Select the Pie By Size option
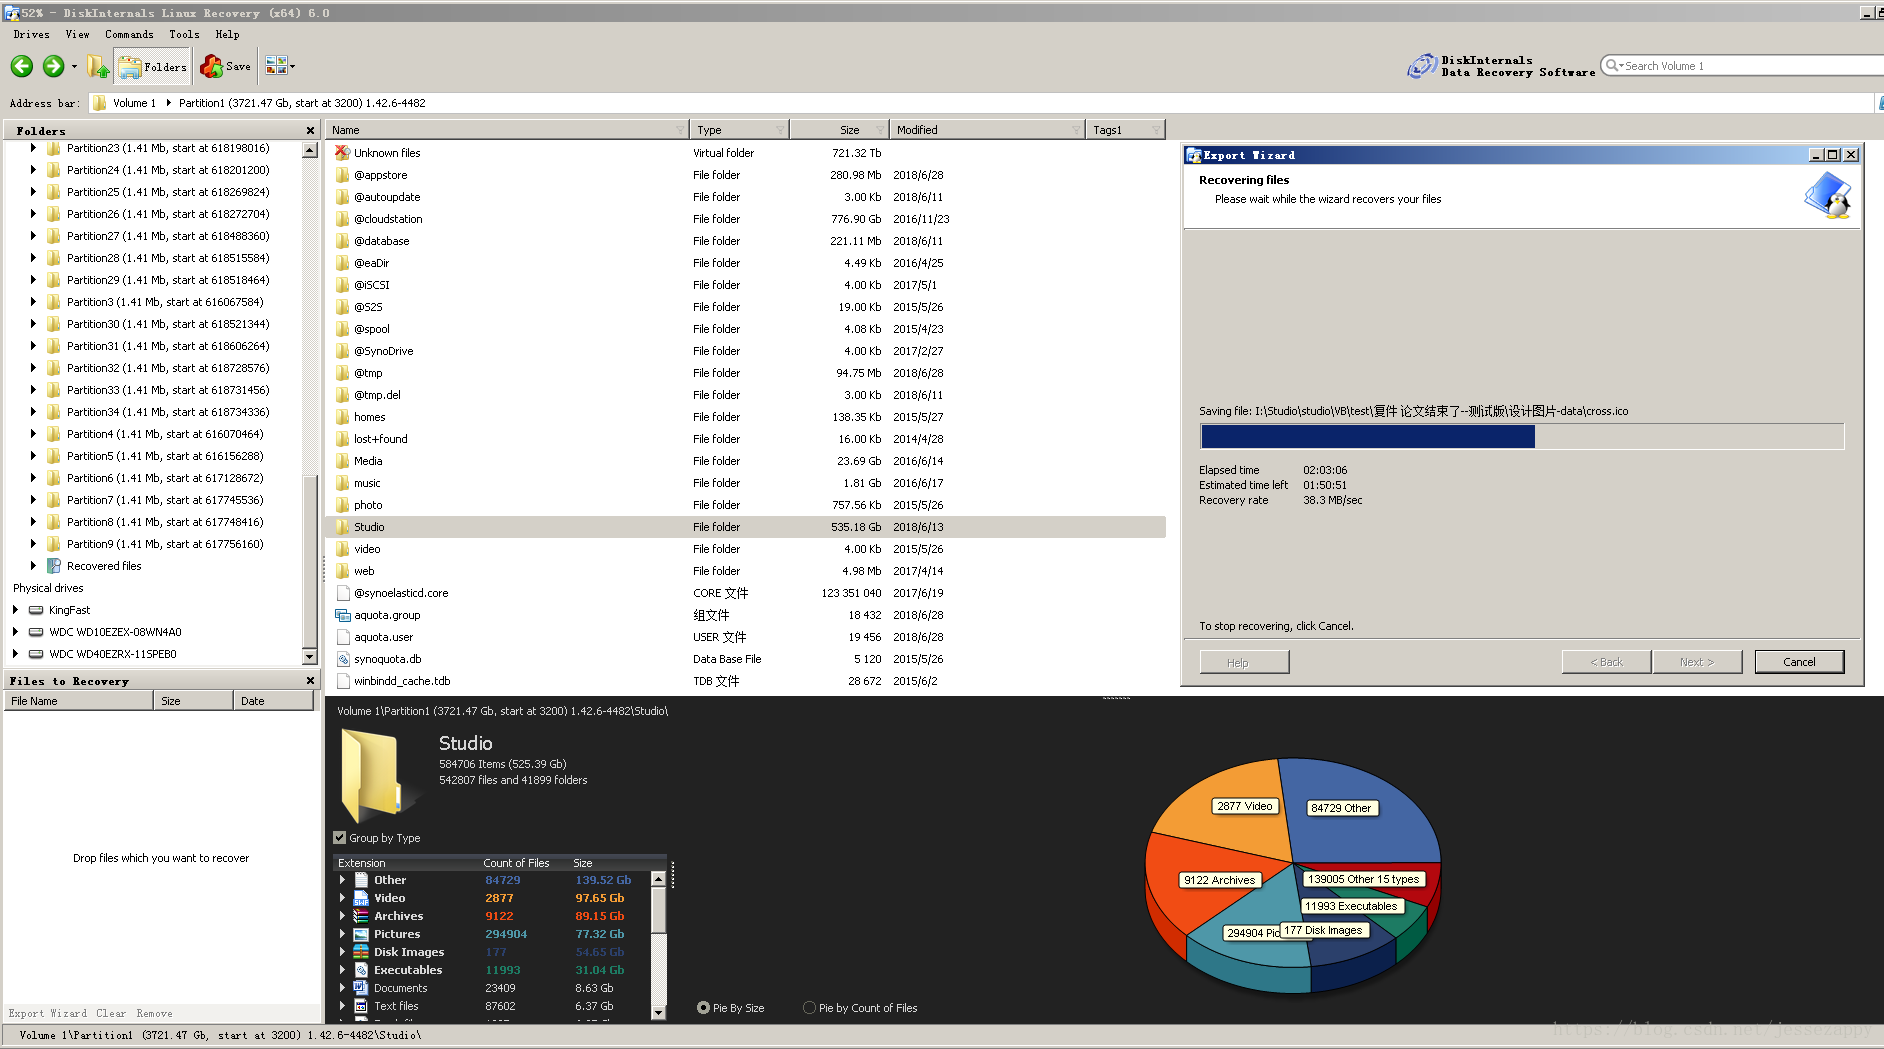This screenshot has height=1049, width=1884. [704, 1008]
